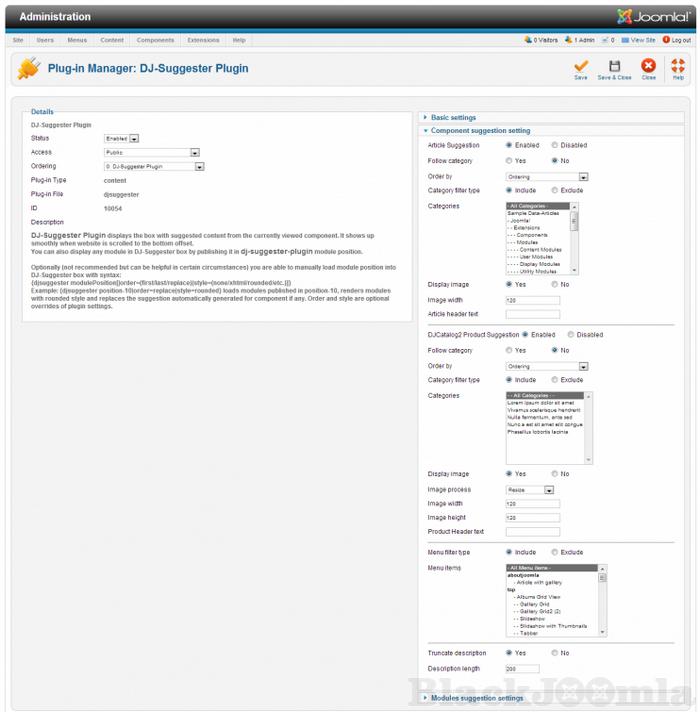
Task: Expand Modules suggestion settings panel
Action: point(476,698)
